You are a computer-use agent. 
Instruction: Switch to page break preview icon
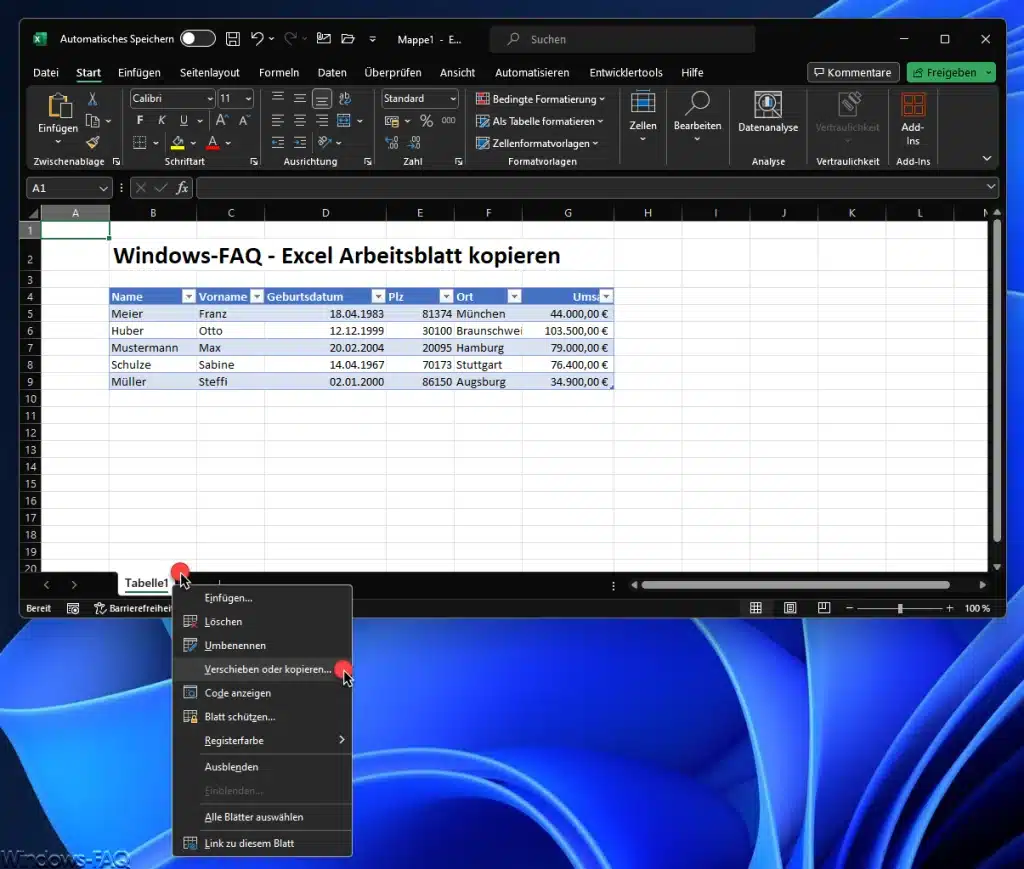(x=824, y=608)
